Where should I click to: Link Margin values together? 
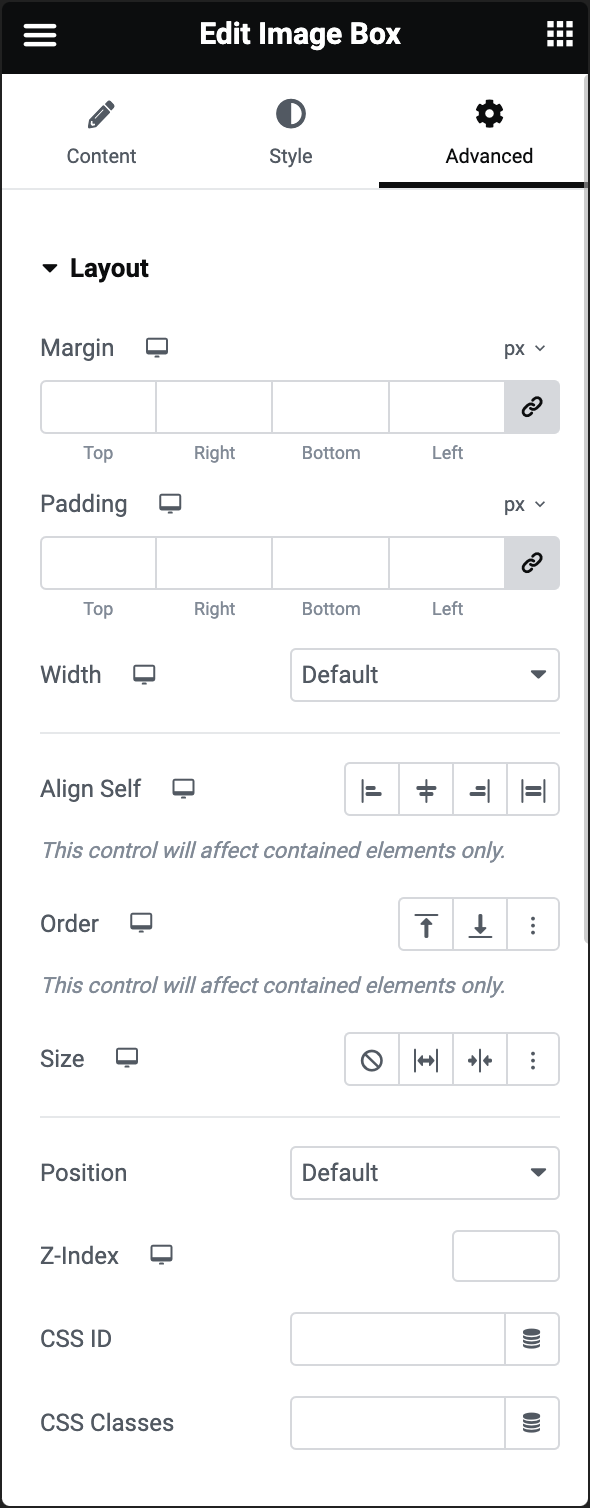532,407
